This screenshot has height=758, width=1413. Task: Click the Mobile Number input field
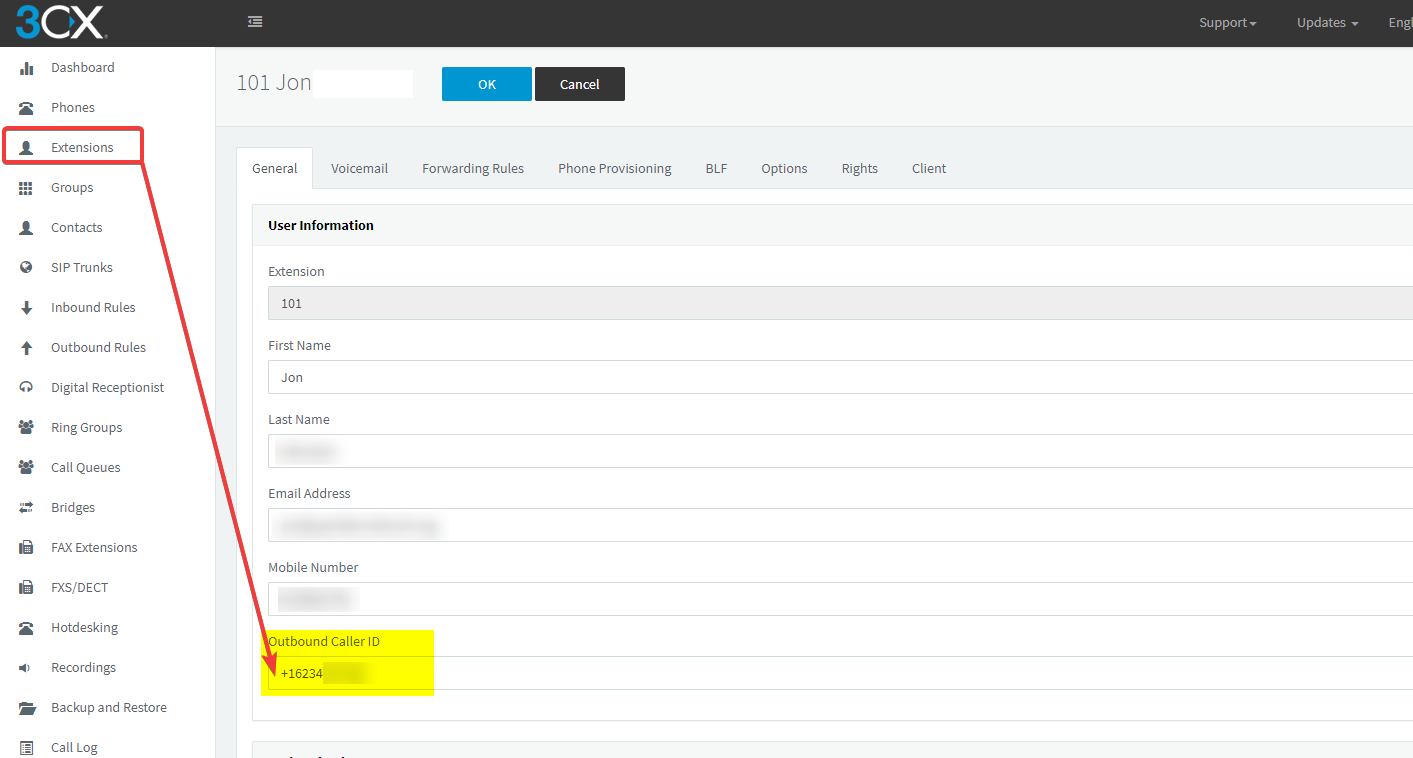pos(840,599)
